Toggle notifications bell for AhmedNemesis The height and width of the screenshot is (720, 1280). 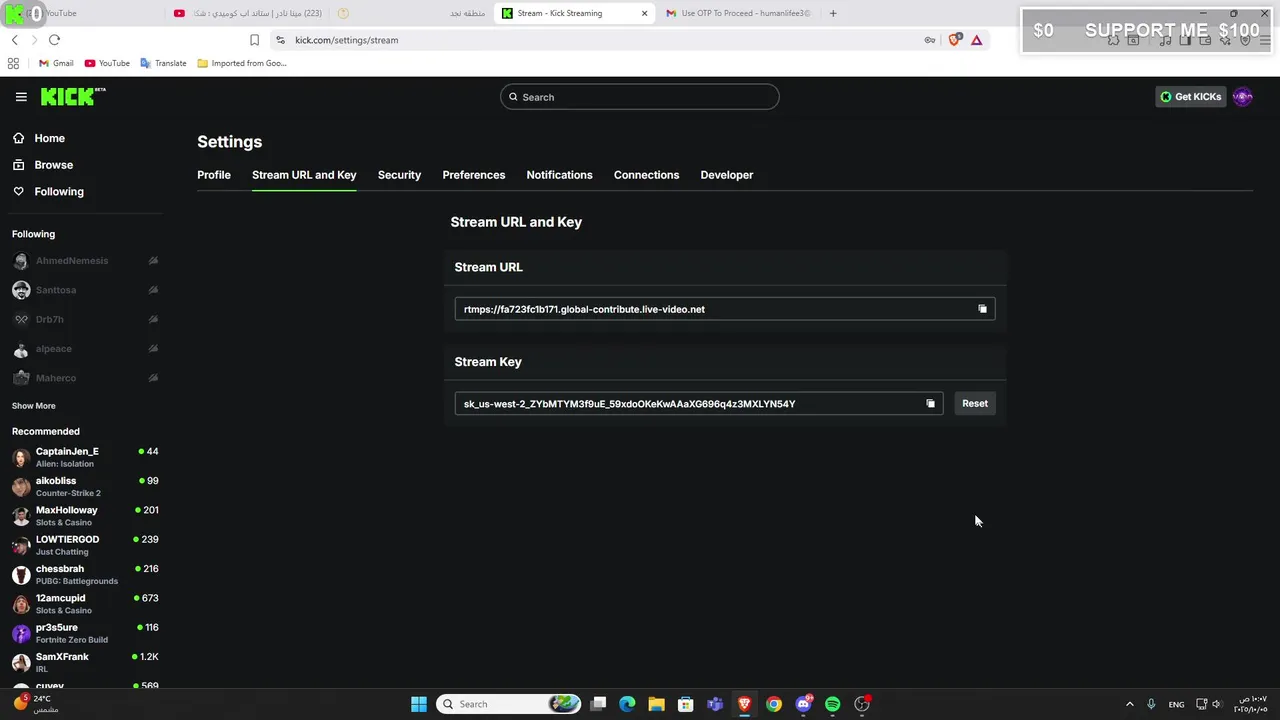[x=153, y=261]
